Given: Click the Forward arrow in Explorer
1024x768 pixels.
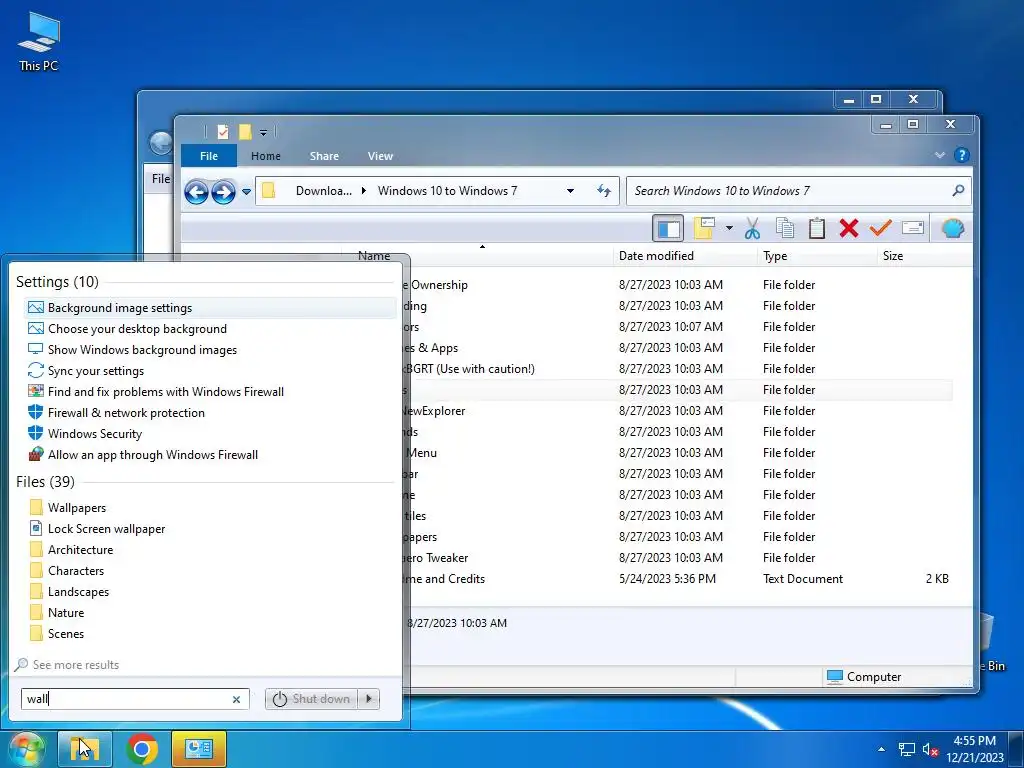Looking at the screenshot, I should tap(223, 191).
